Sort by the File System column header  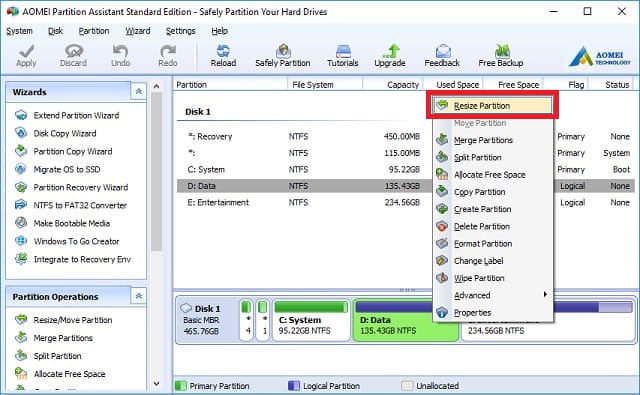coord(325,85)
